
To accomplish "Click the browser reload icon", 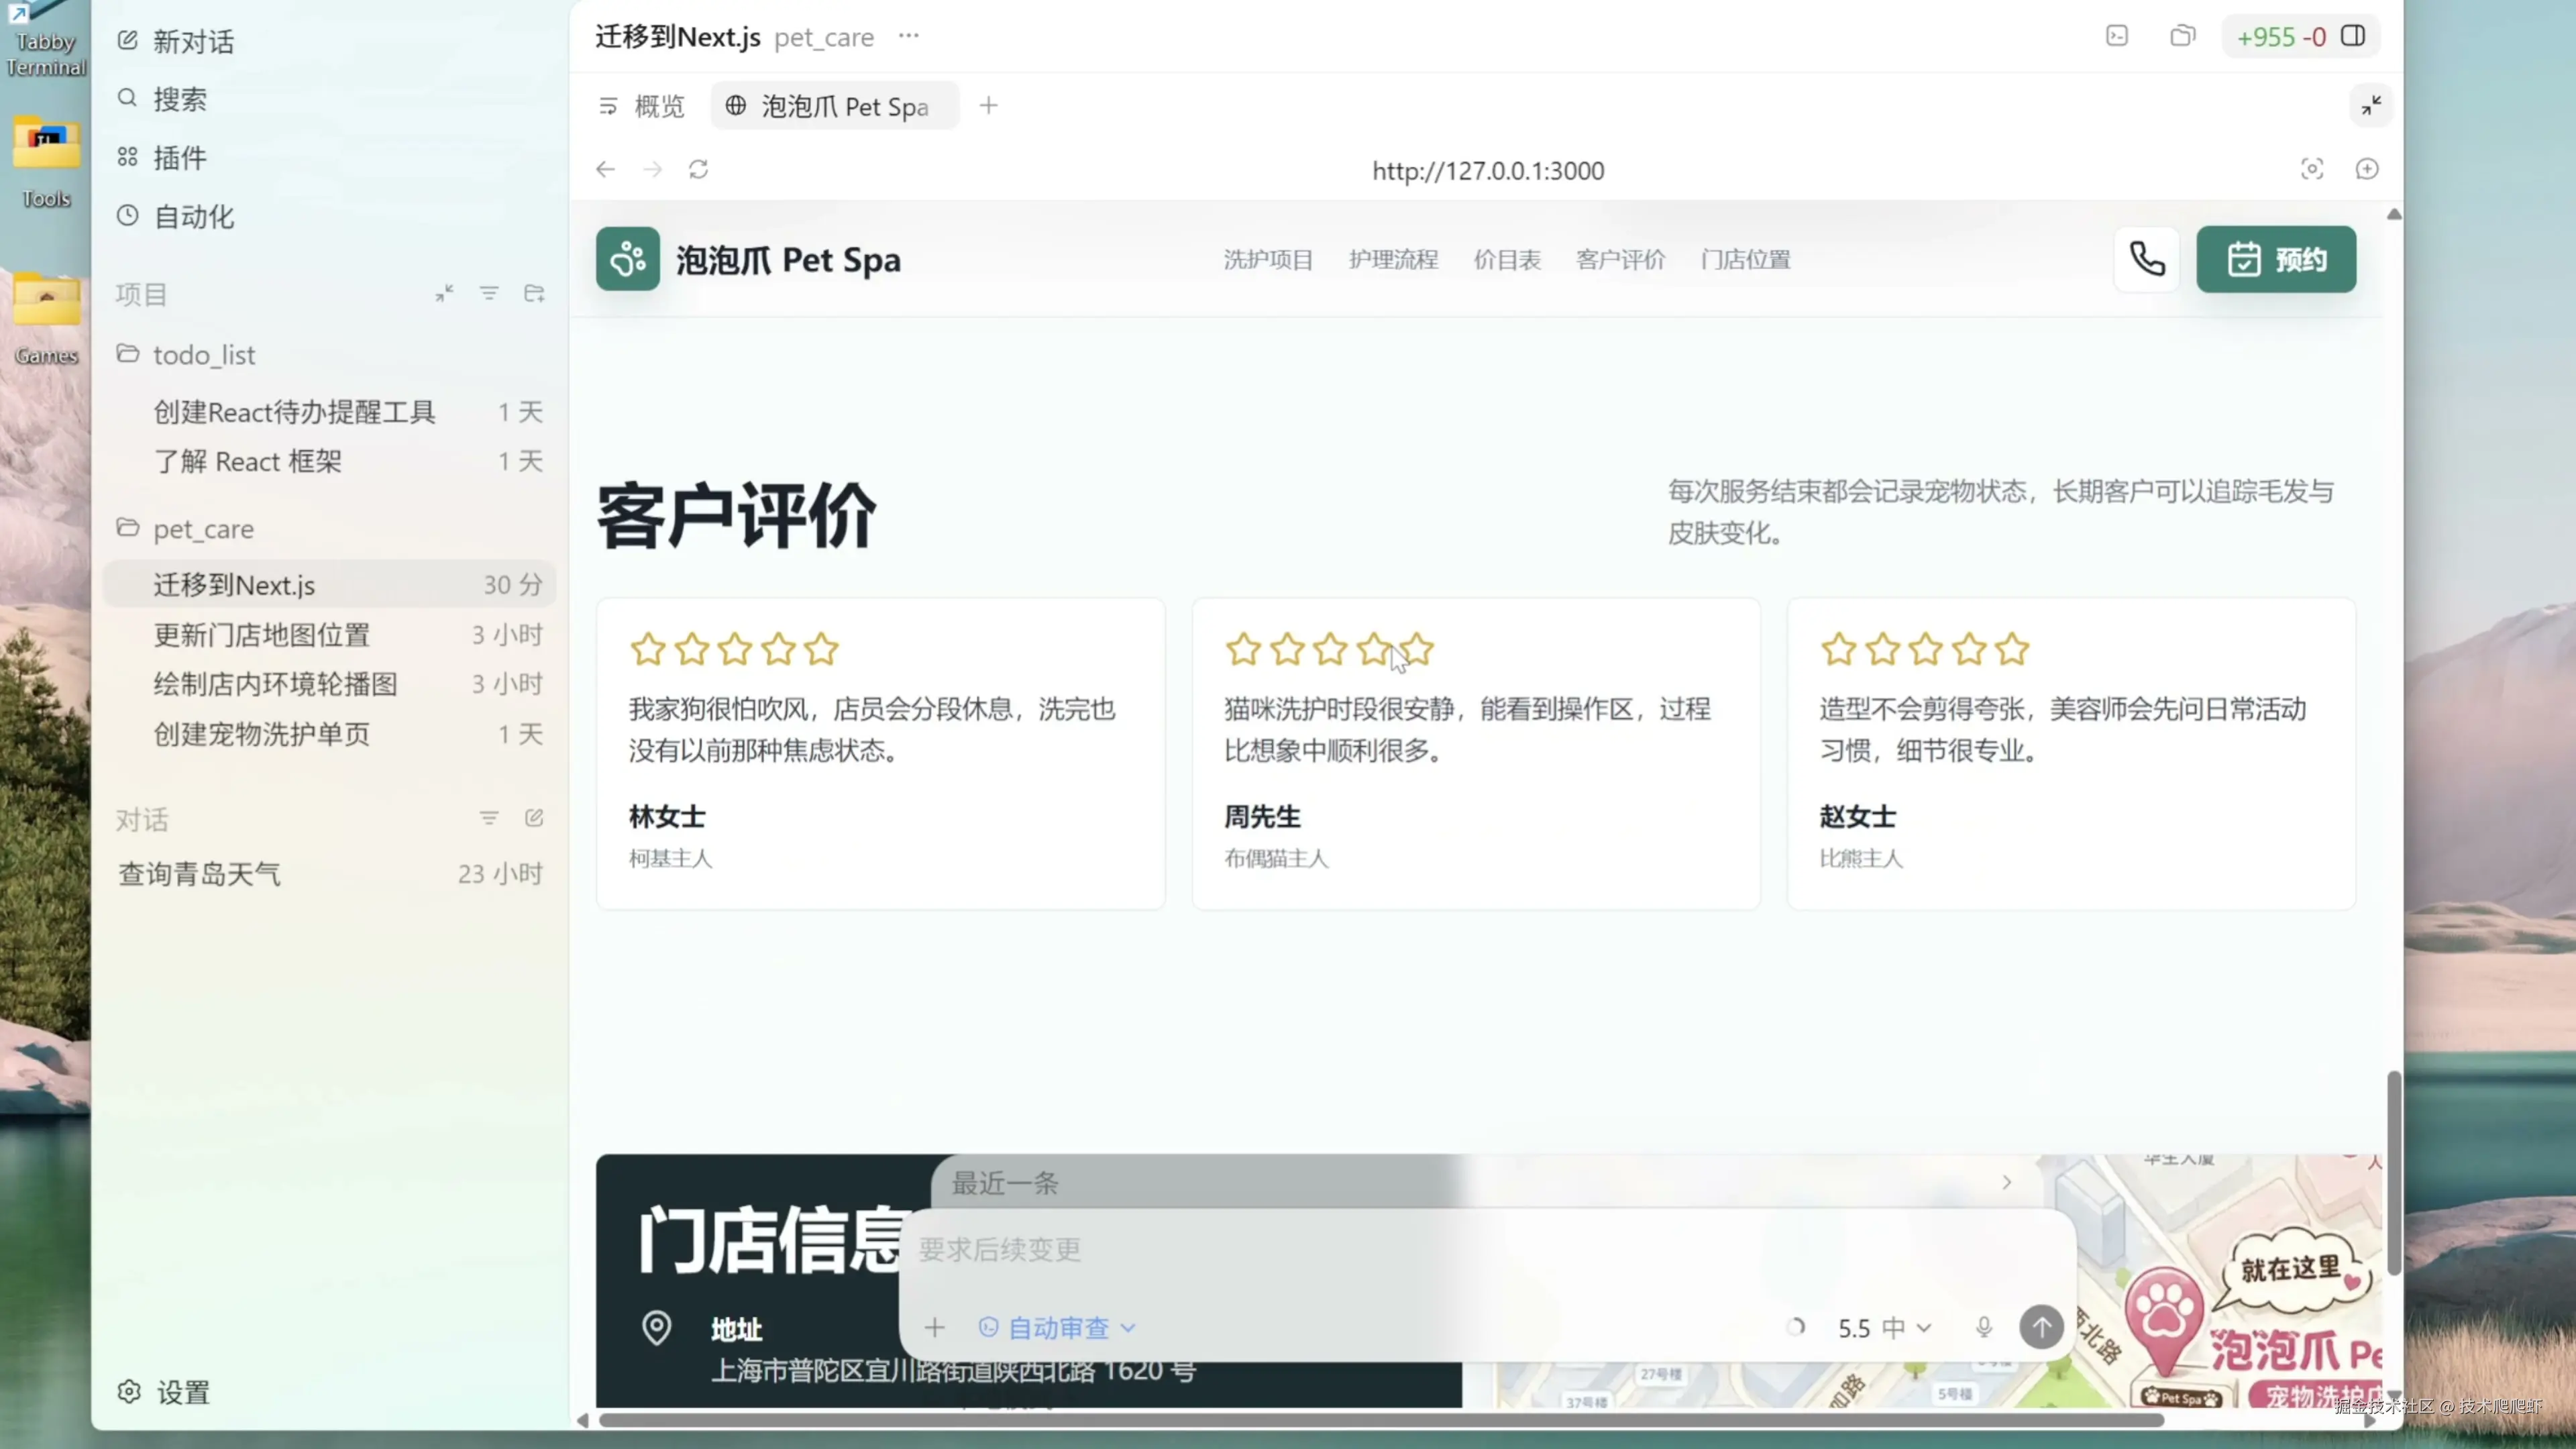I will tap(698, 169).
